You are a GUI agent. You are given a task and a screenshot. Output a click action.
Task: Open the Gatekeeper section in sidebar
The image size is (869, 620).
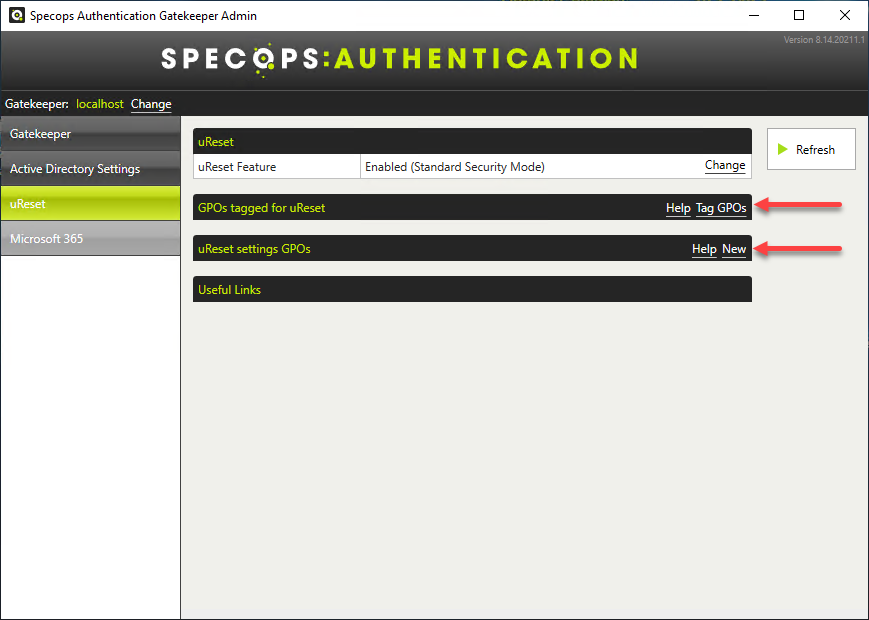(x=90, y=134)
